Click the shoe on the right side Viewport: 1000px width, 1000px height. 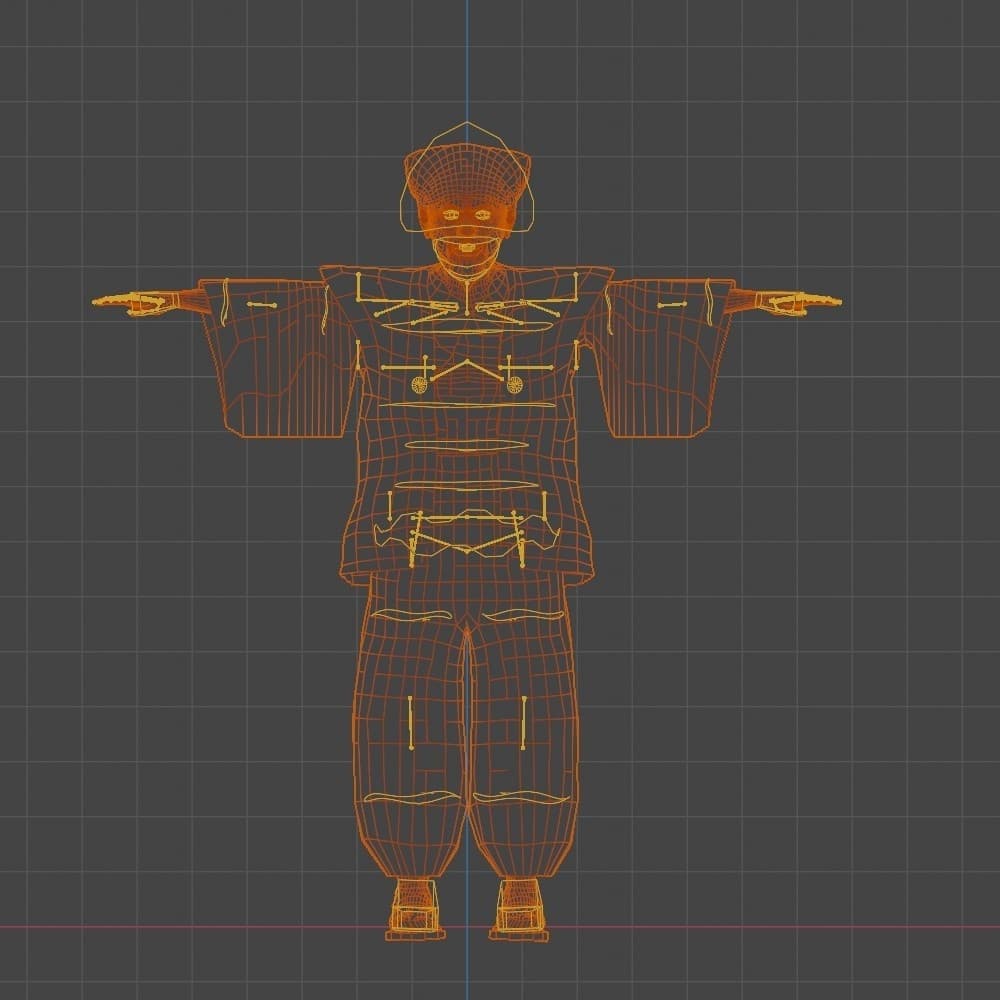tap(519, 909)
